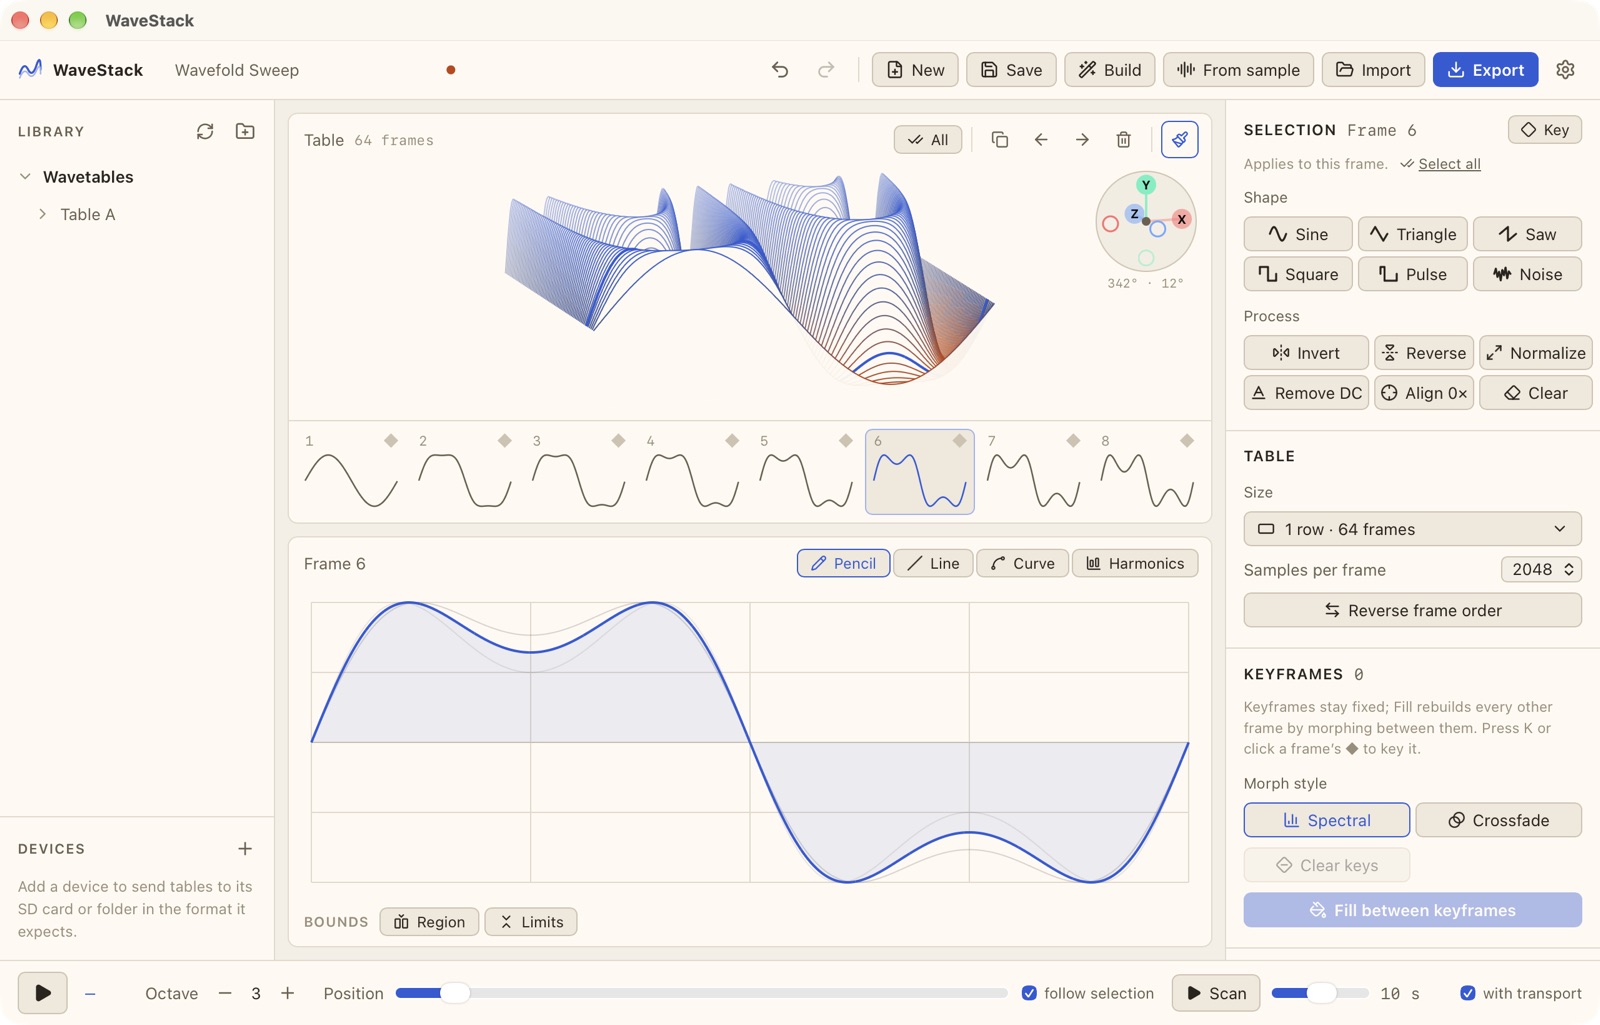Redo the last undone edit
Image resolution: width=1600 pixels, height=1025 pixels.
pyautogui.click(x=826, y=70)
